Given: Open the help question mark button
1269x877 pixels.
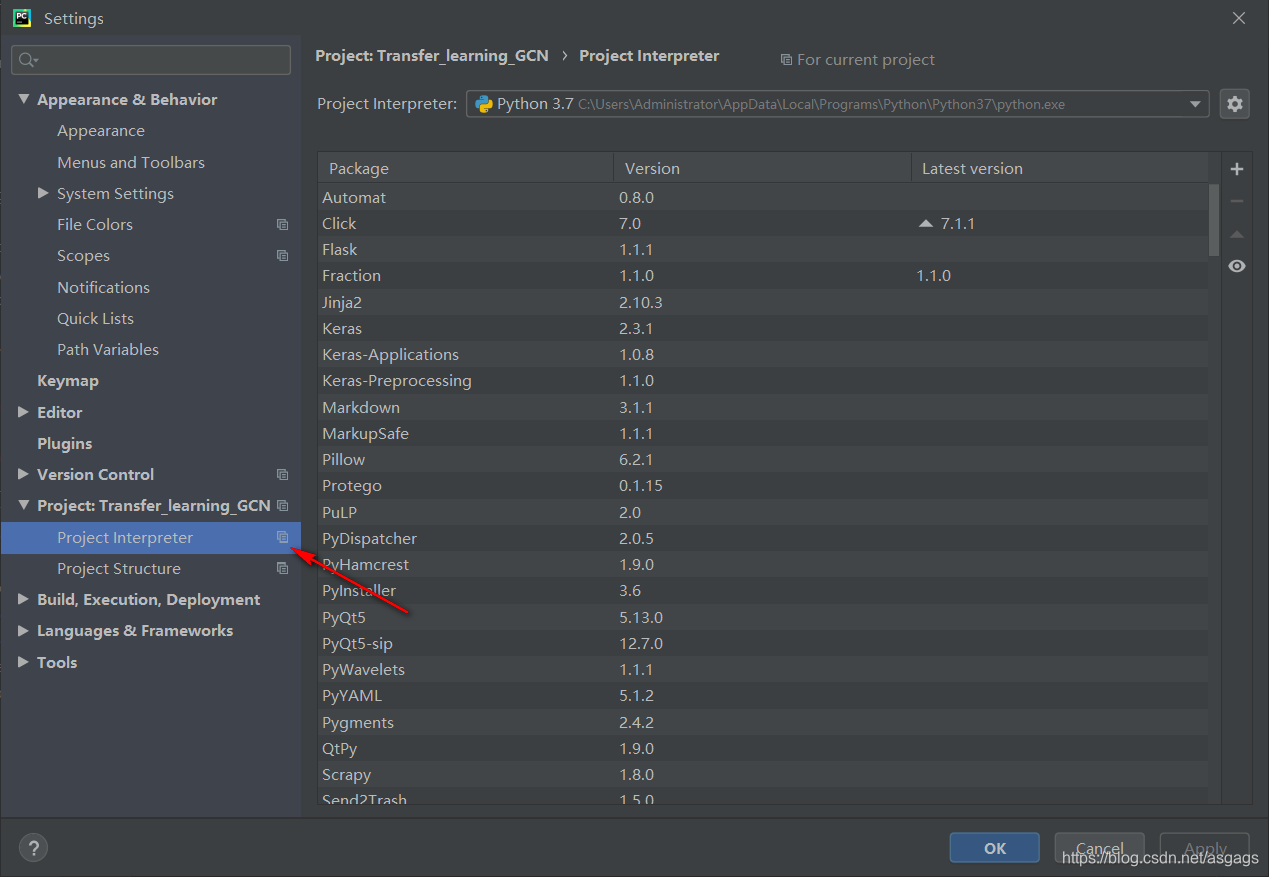Looking at the screenshot, I should [33, 848].
